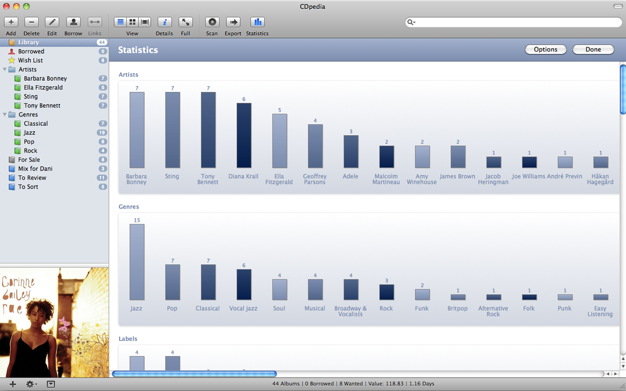Click the Jazz genre bar
This screenshot has width=626, height=391.
click(137, 262)
